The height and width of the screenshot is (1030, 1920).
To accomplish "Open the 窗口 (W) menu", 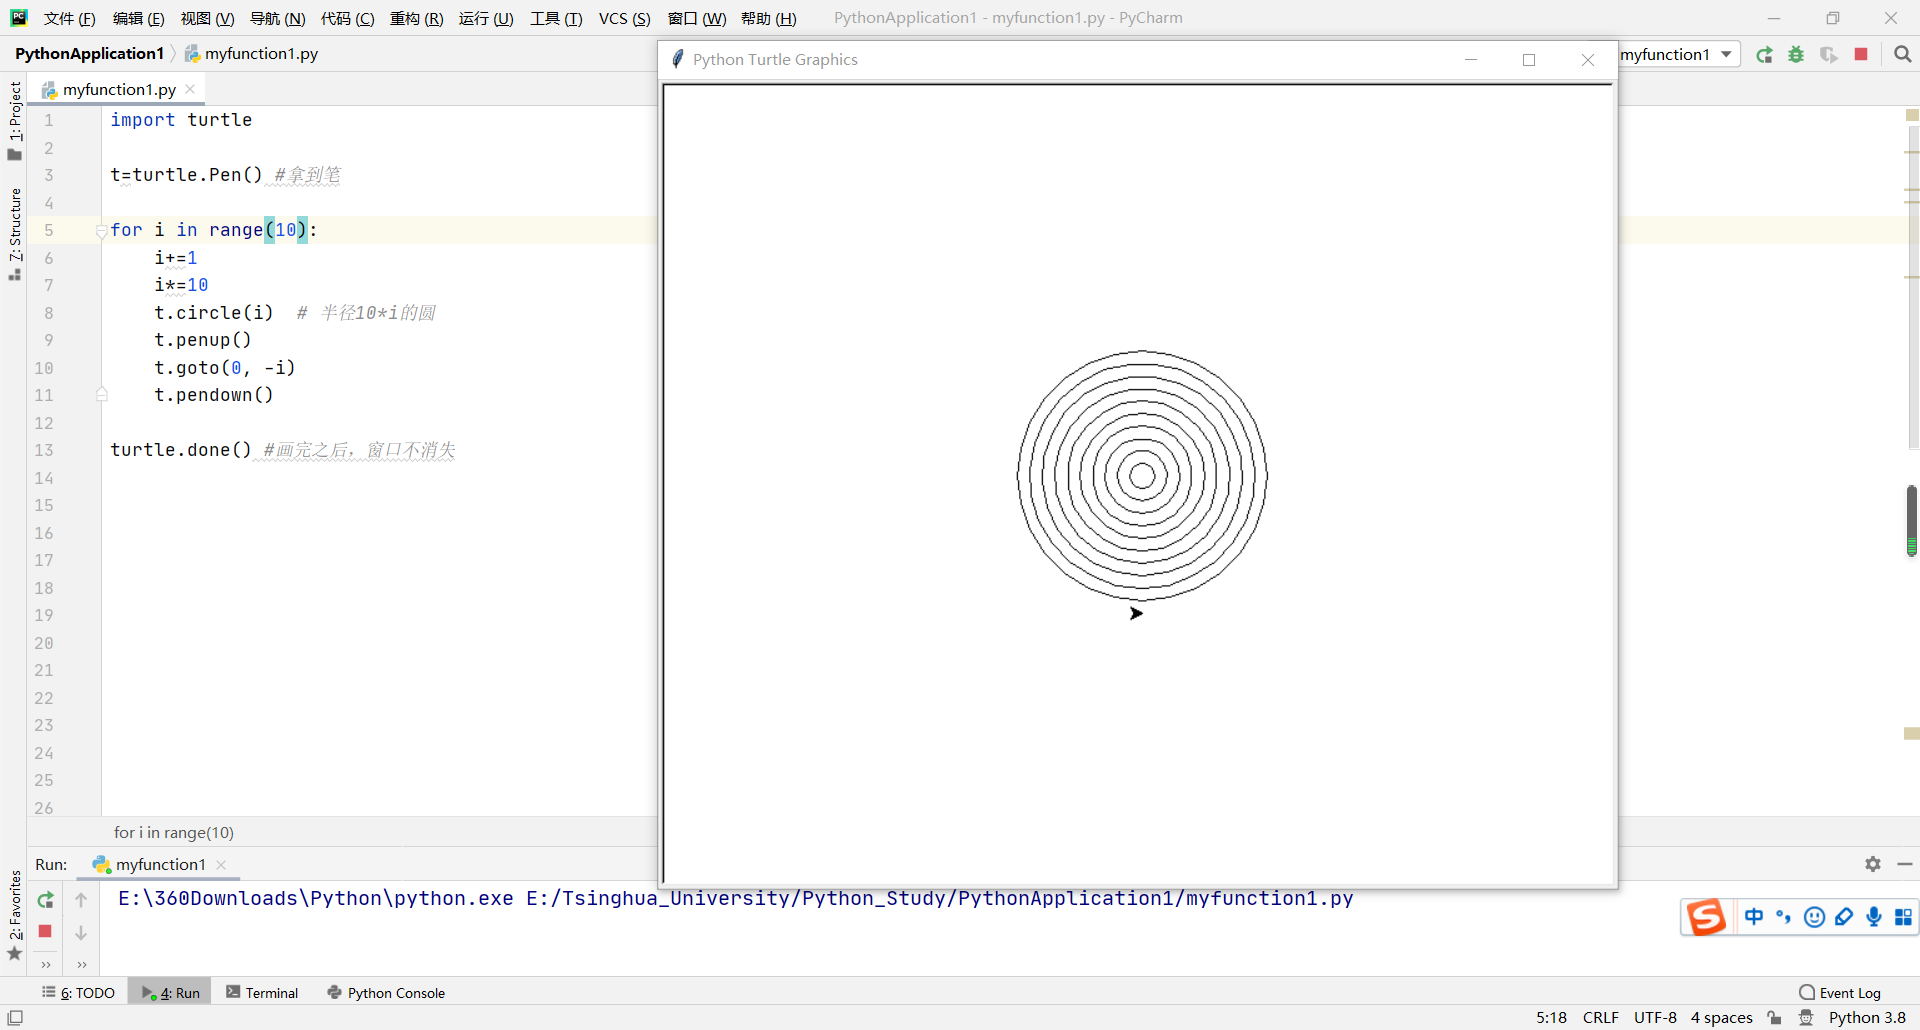I will click(x=697, y=19).
